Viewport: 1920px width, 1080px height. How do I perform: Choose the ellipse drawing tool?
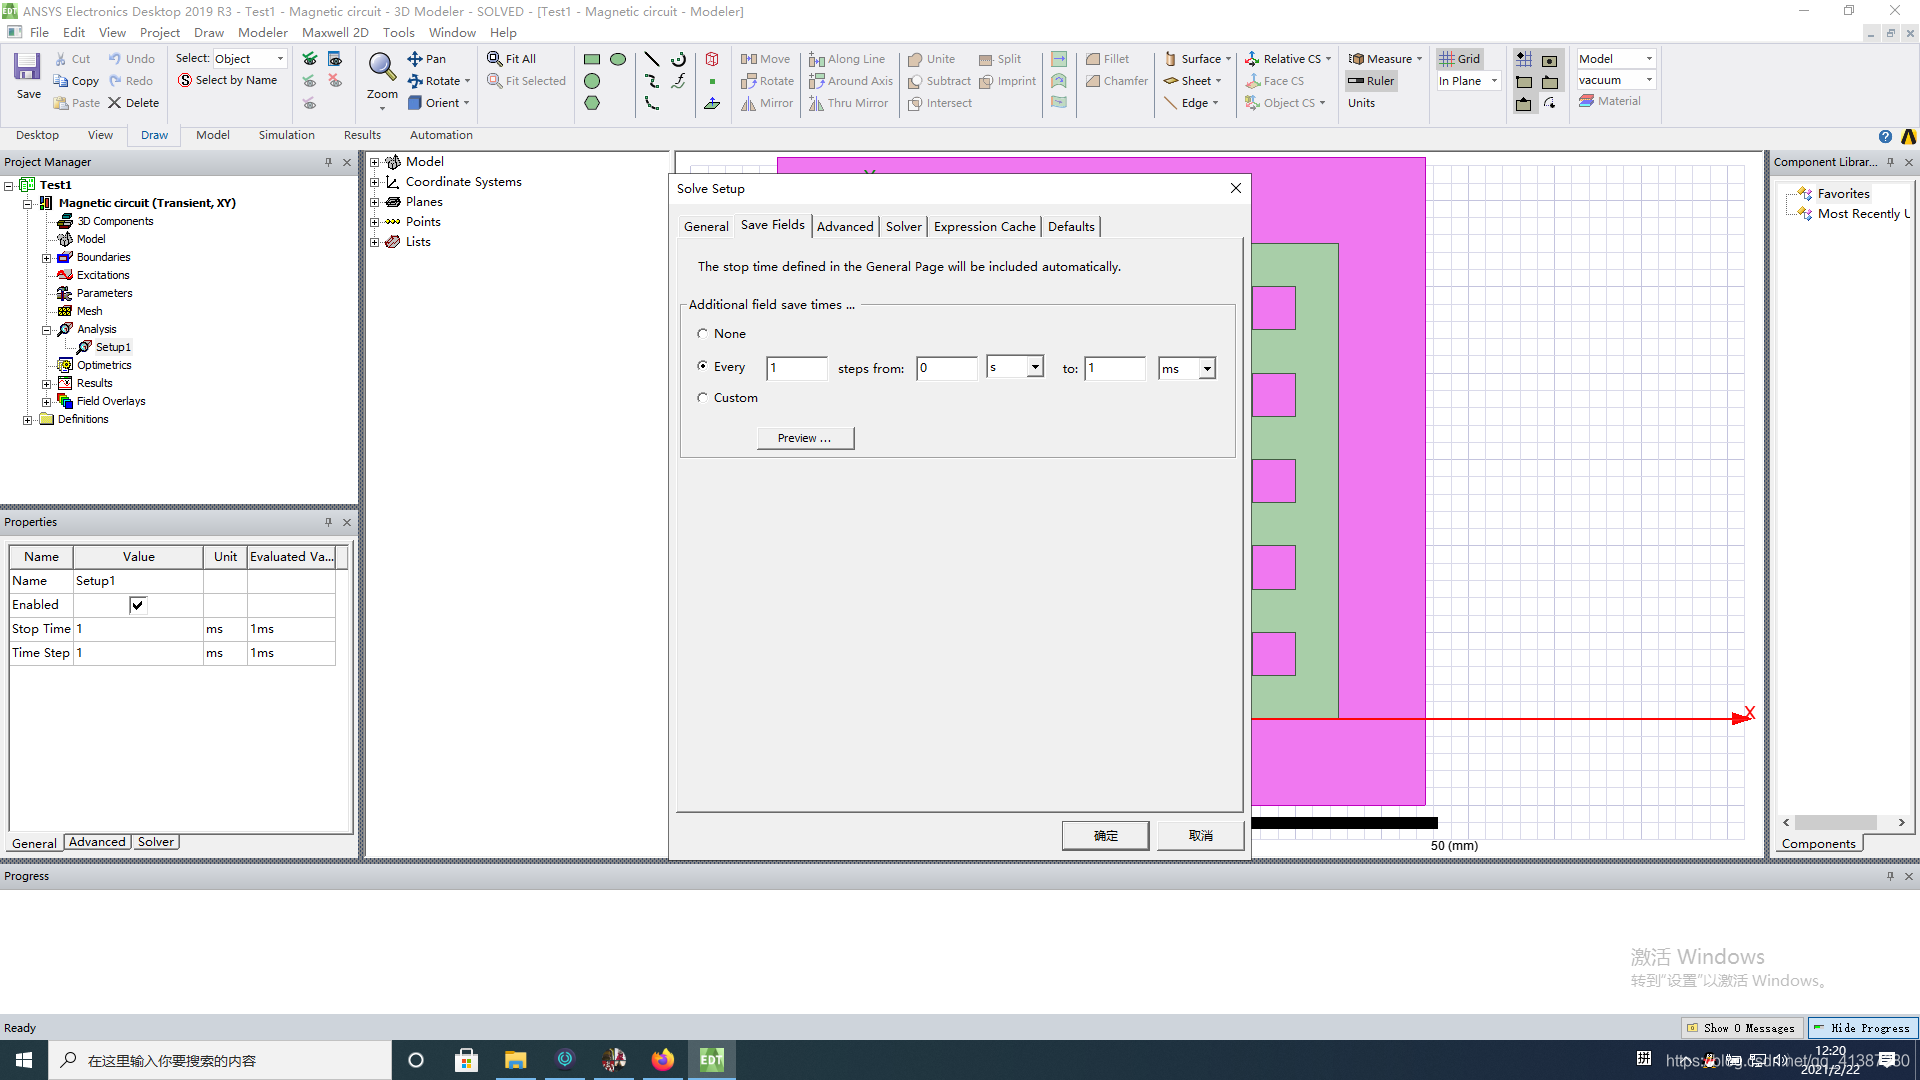coord(618,59)
